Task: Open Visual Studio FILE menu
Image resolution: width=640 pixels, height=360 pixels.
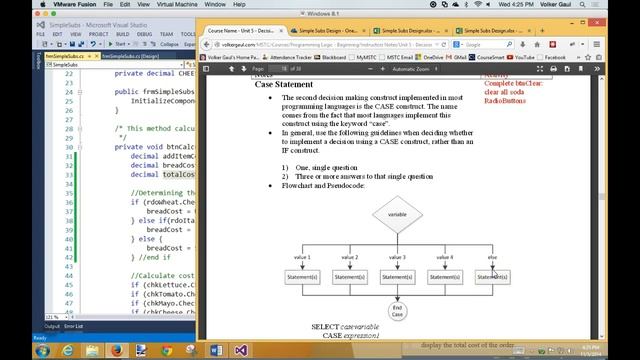Action: tap(40, 34)
